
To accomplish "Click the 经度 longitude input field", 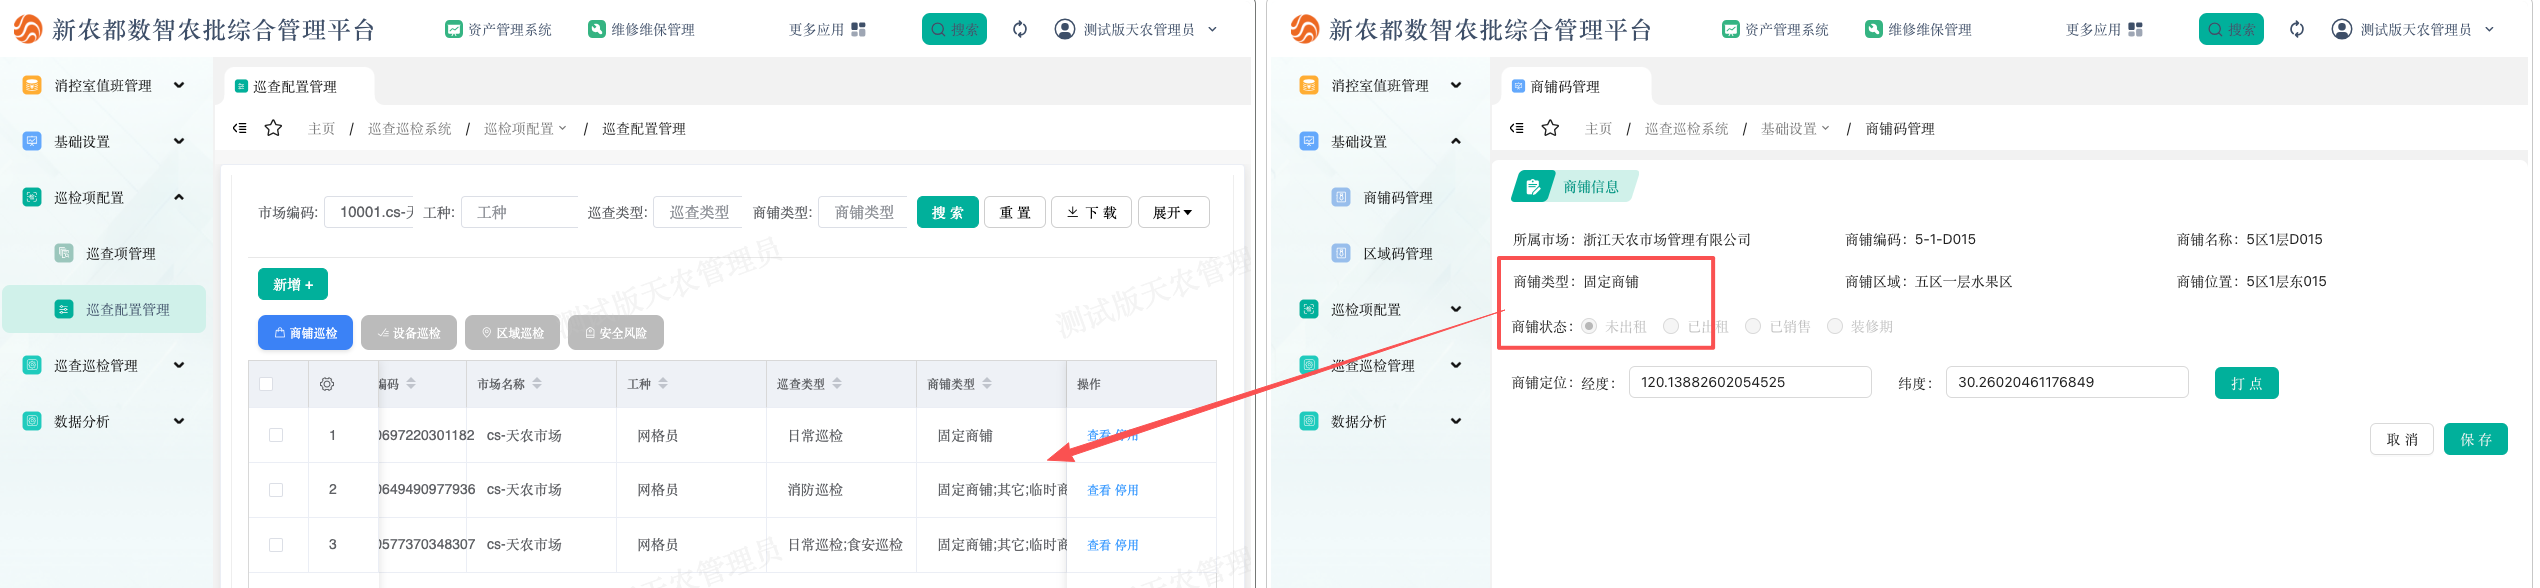I will click(1749, 382).
